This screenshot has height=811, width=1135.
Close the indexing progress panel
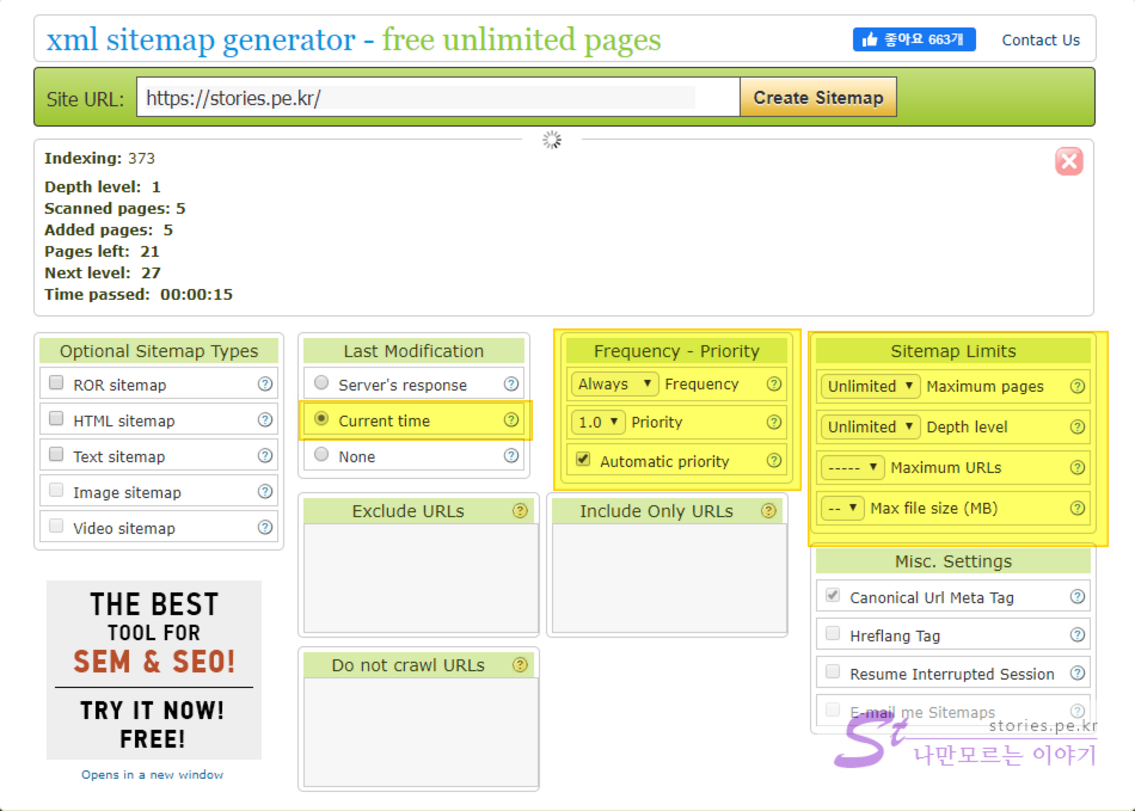coord(1069,161)
